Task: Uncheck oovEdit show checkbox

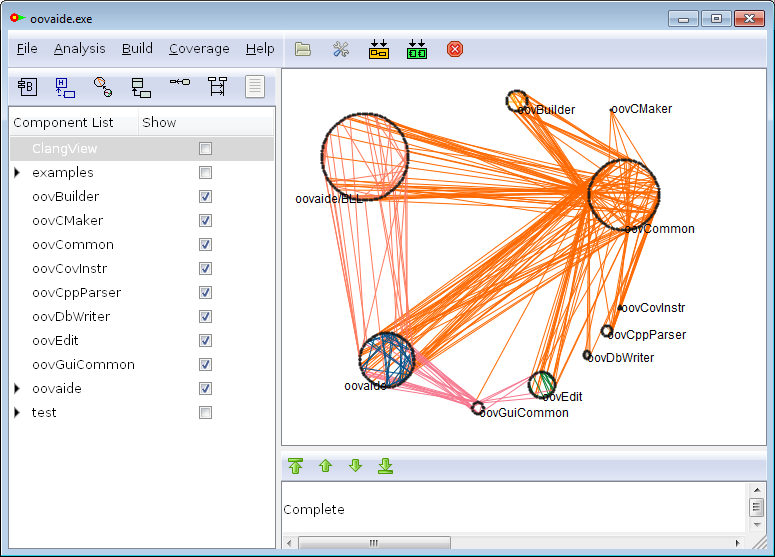Action: click(x=205, y=341)
